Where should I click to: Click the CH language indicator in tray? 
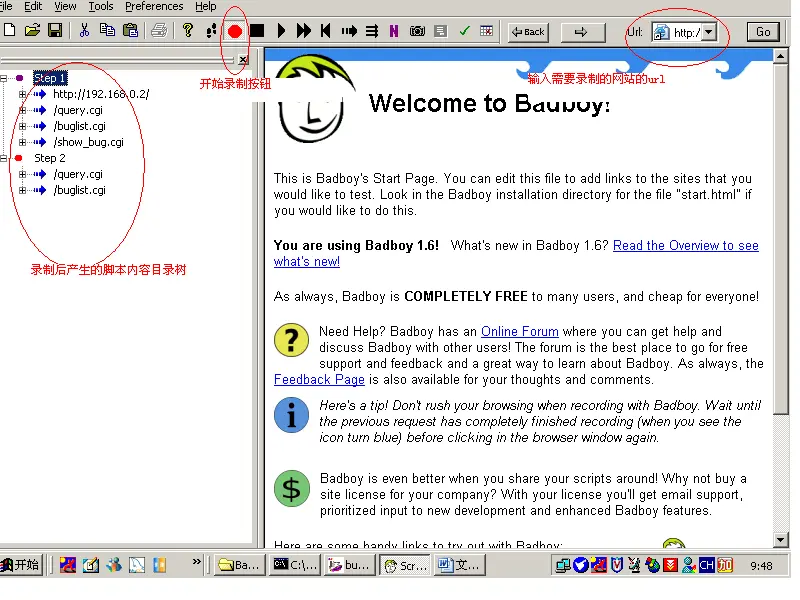706,565
